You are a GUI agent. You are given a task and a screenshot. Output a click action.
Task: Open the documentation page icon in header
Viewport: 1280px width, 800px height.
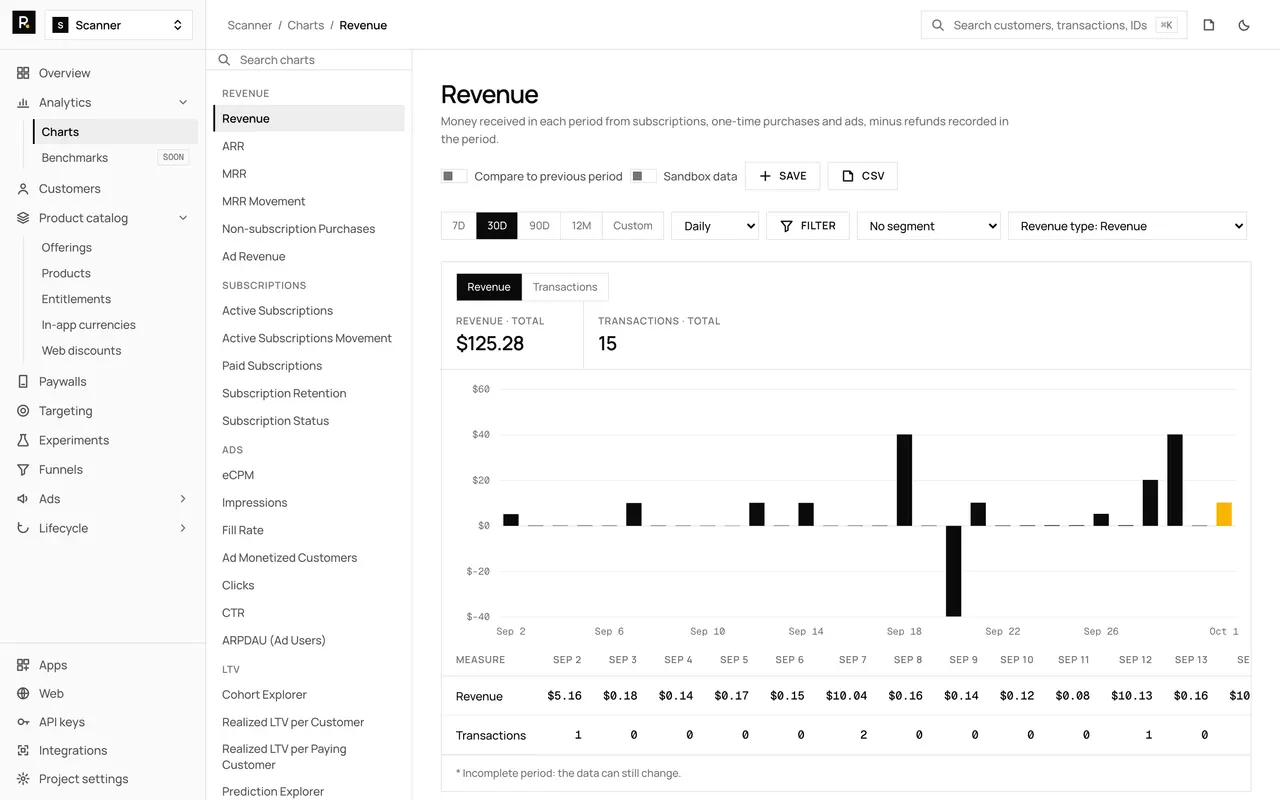pos(1209,25)
